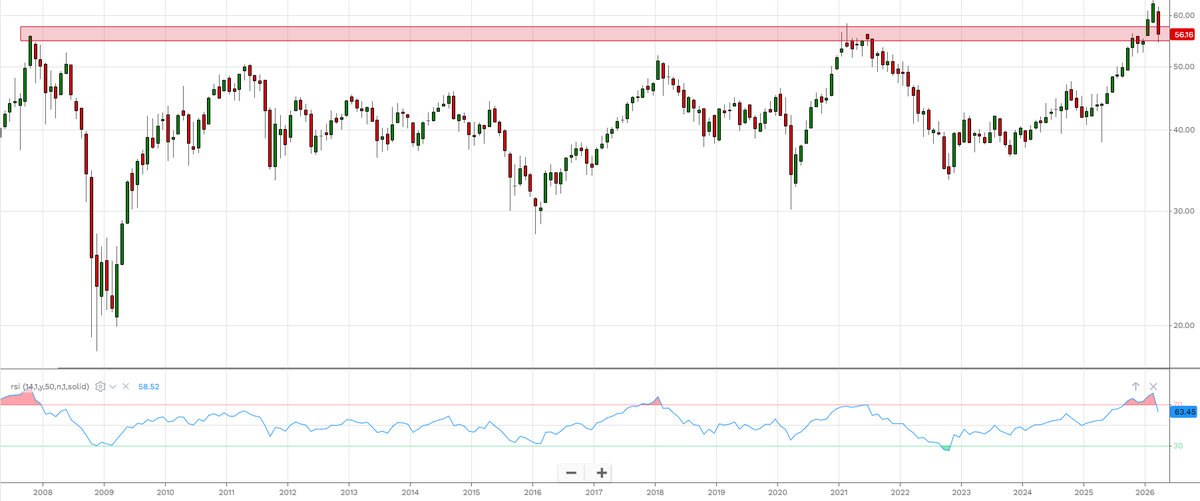
Task: Expand the RSI indicator chevron menu
Action: point(113,386)
